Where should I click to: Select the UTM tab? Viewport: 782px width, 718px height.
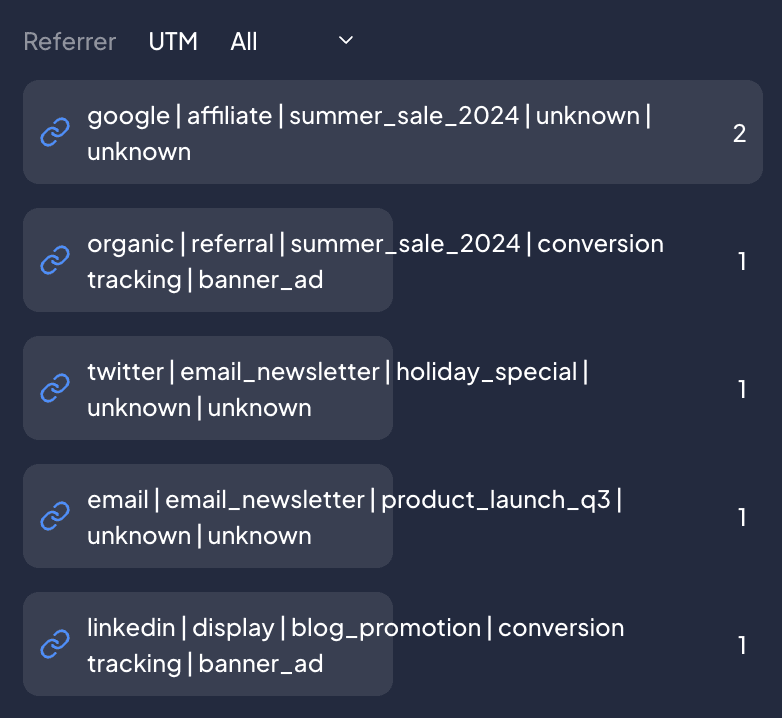(173, 41)
